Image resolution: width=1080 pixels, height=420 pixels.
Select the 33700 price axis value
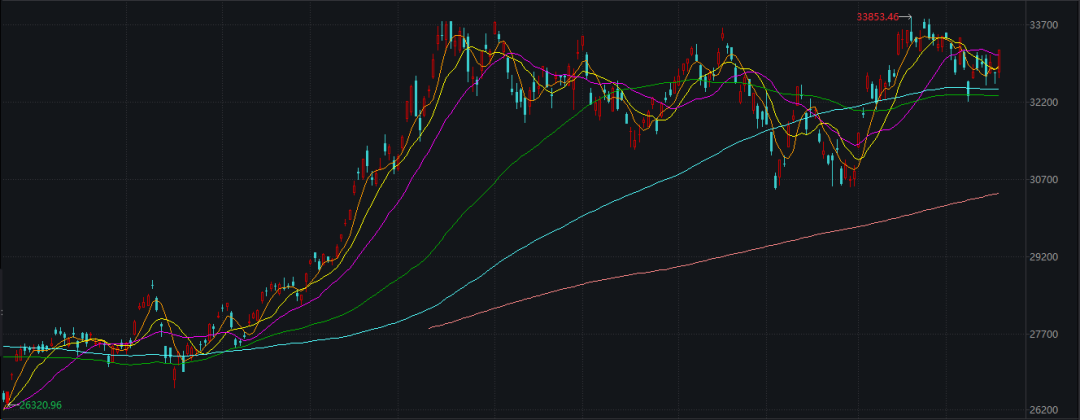pos(1041,25)
